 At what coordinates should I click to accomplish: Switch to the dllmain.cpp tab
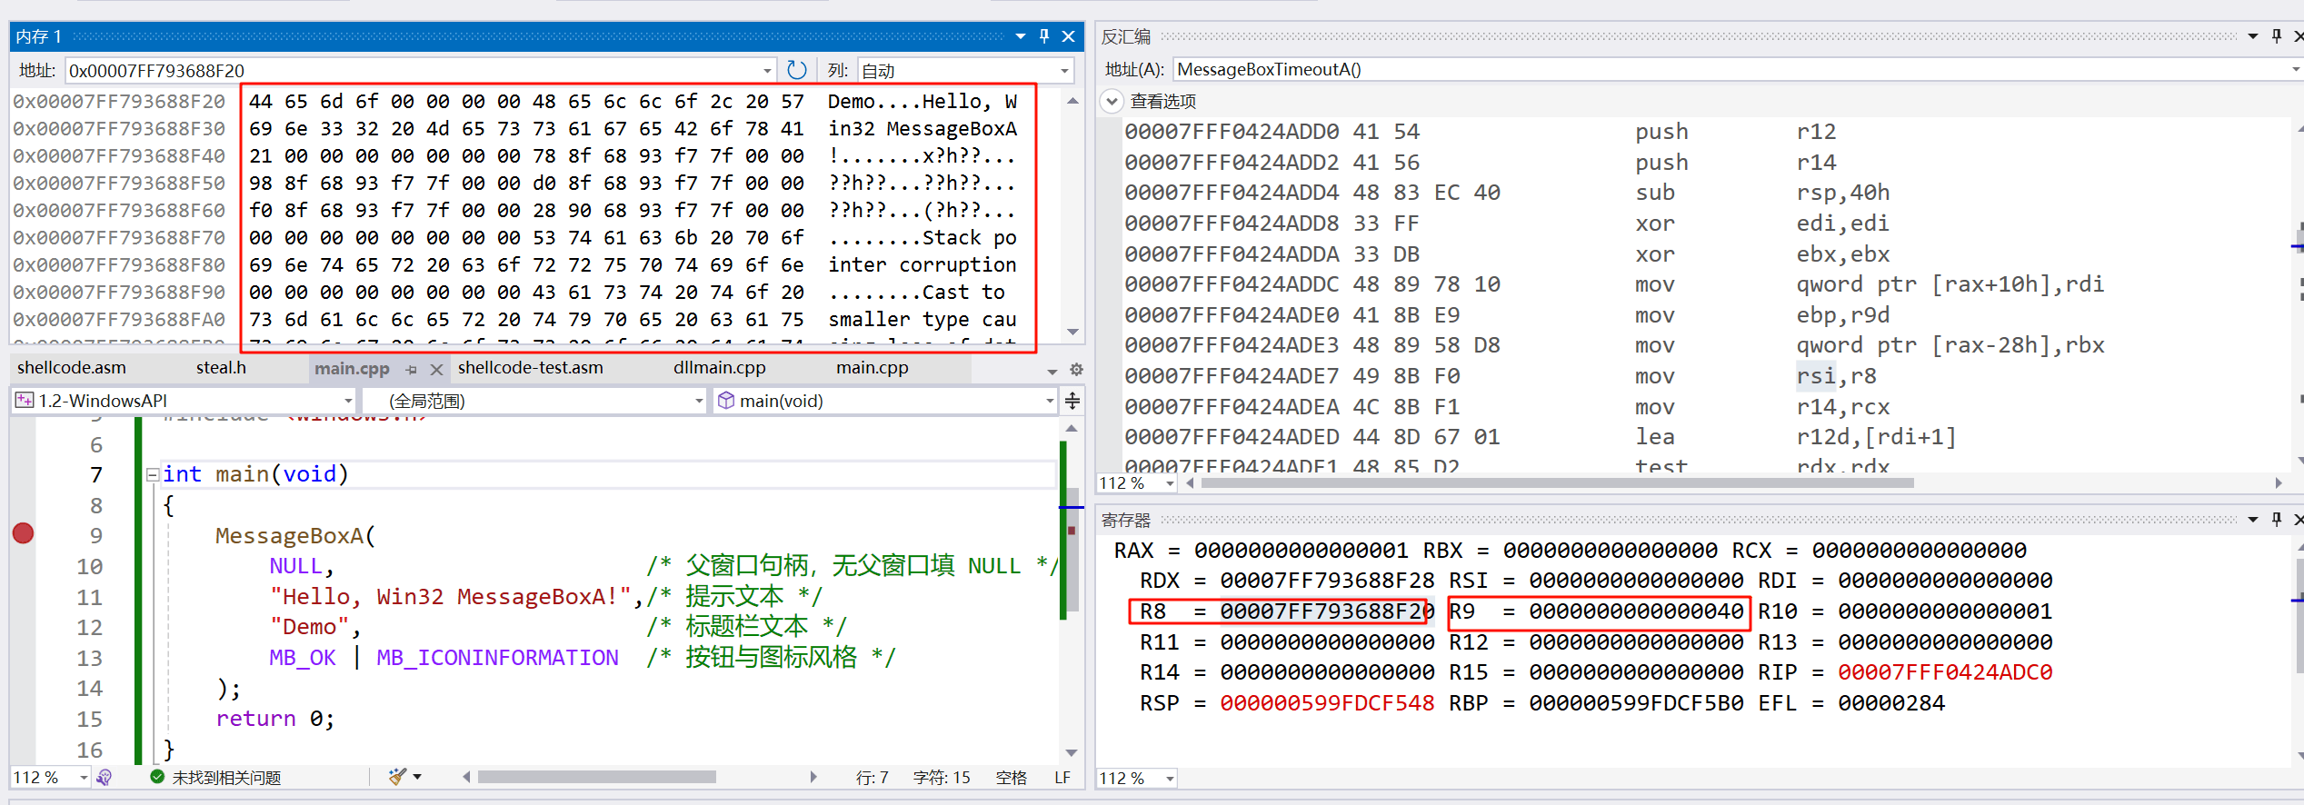[x=719, y=368]
